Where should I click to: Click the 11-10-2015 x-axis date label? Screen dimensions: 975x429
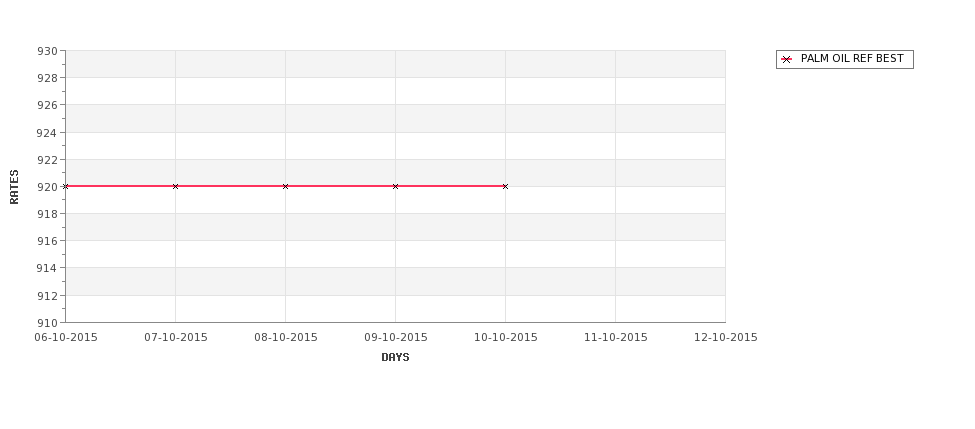click(x=616, y=338)
